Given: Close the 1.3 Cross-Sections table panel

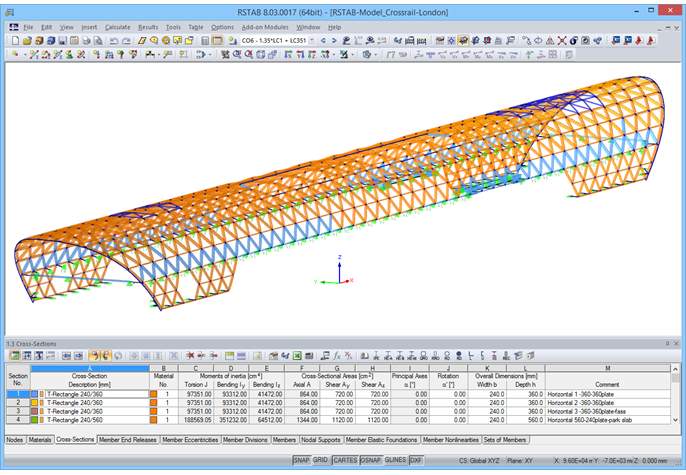Looking at the screenshot, I should (x=676, y=344).
